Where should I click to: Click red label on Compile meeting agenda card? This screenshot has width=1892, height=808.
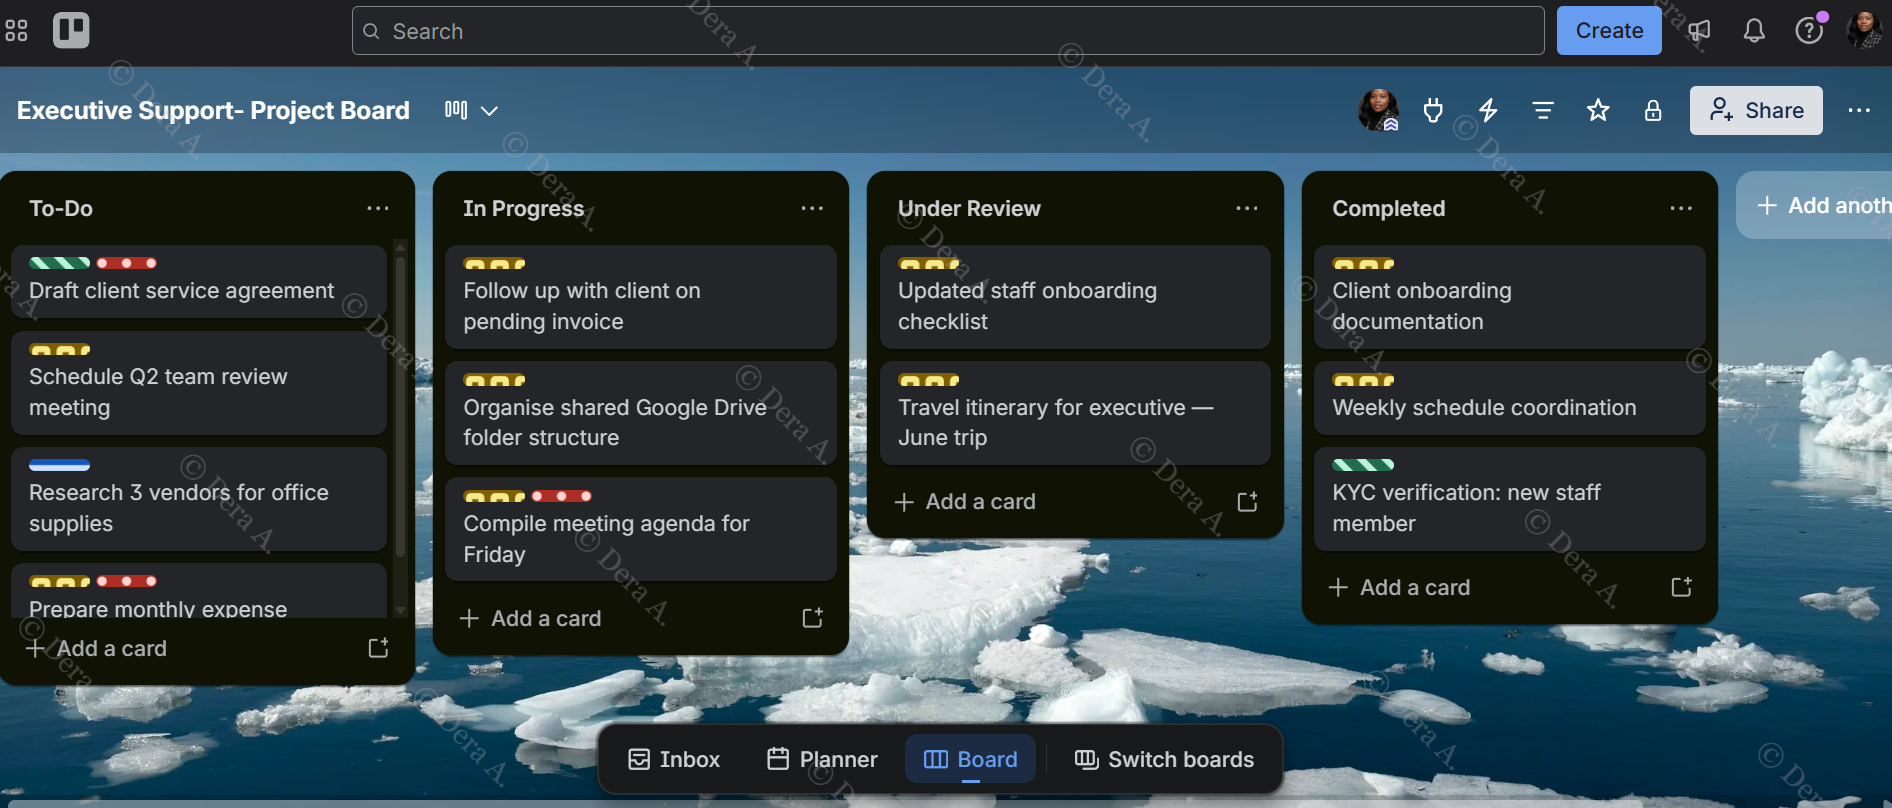point(561,496)
